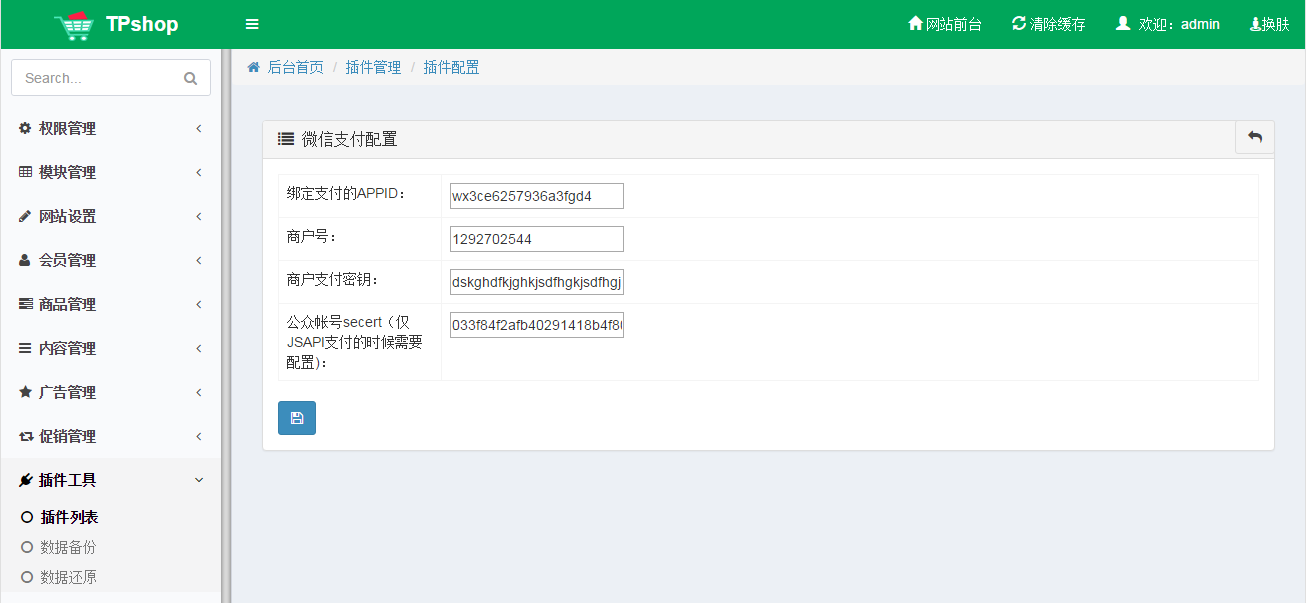Click the 清除缓存 refresh icon
Viewport: 1306px width, 603px height.
pos(1019,24)
